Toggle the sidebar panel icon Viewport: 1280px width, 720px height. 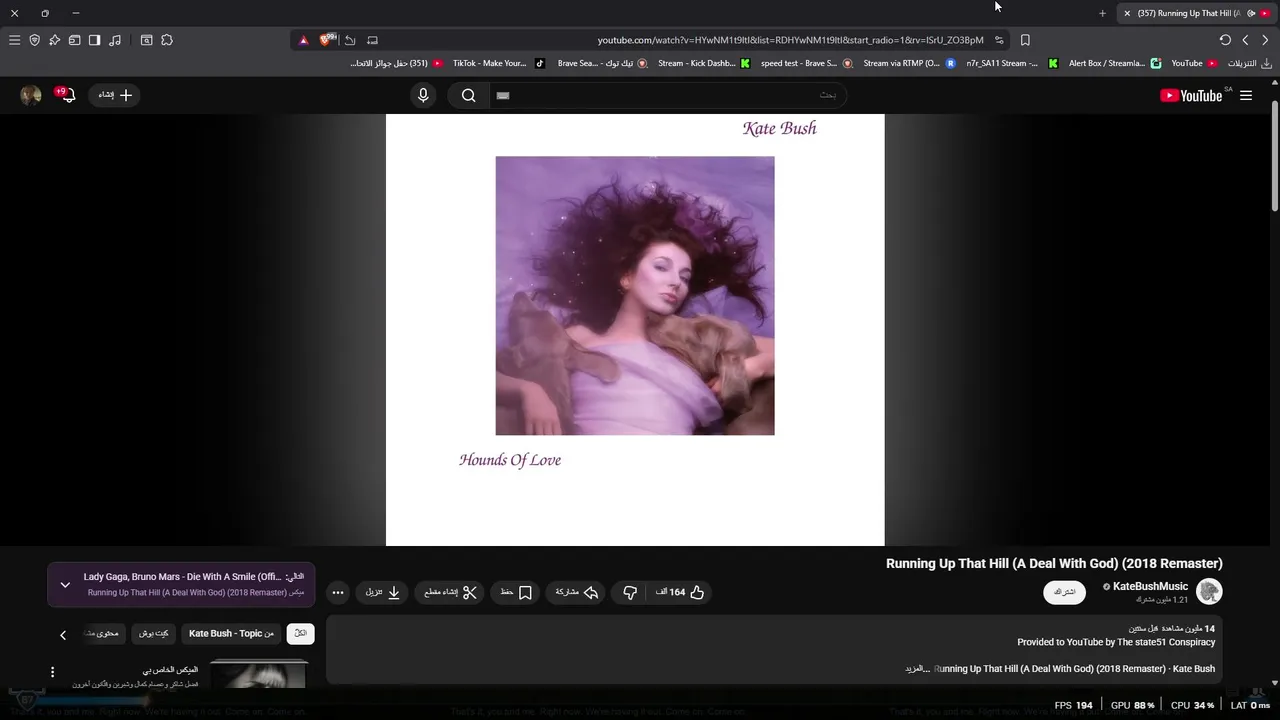coord(94,40)
